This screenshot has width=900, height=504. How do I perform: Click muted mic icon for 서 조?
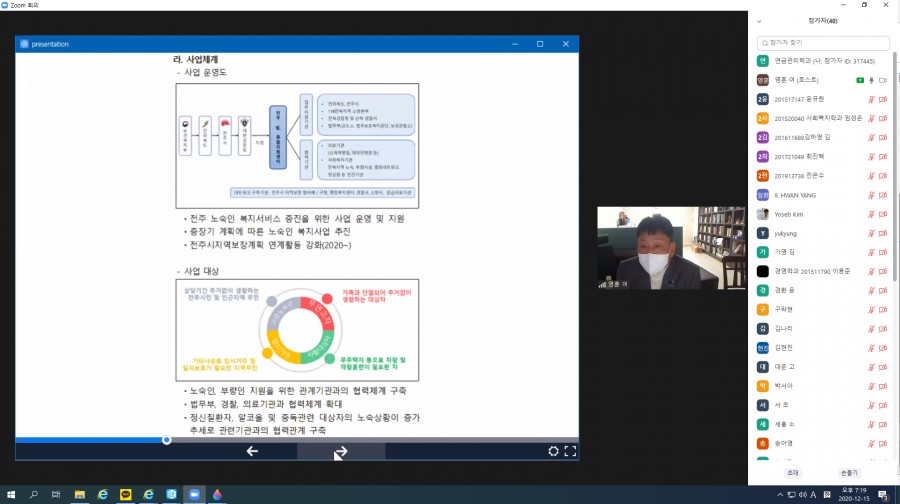(x=871, y=405)
